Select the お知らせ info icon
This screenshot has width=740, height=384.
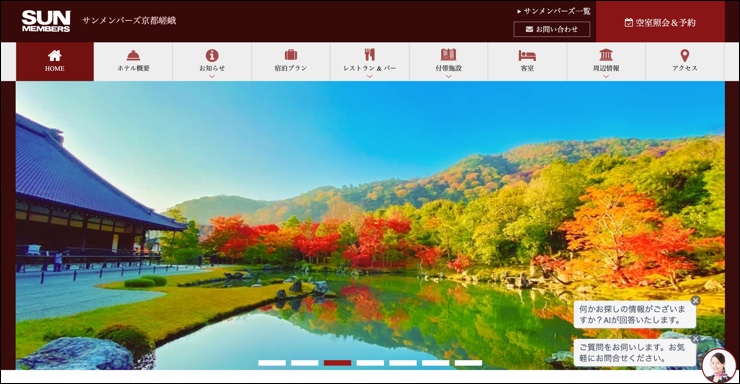(212, 55)
